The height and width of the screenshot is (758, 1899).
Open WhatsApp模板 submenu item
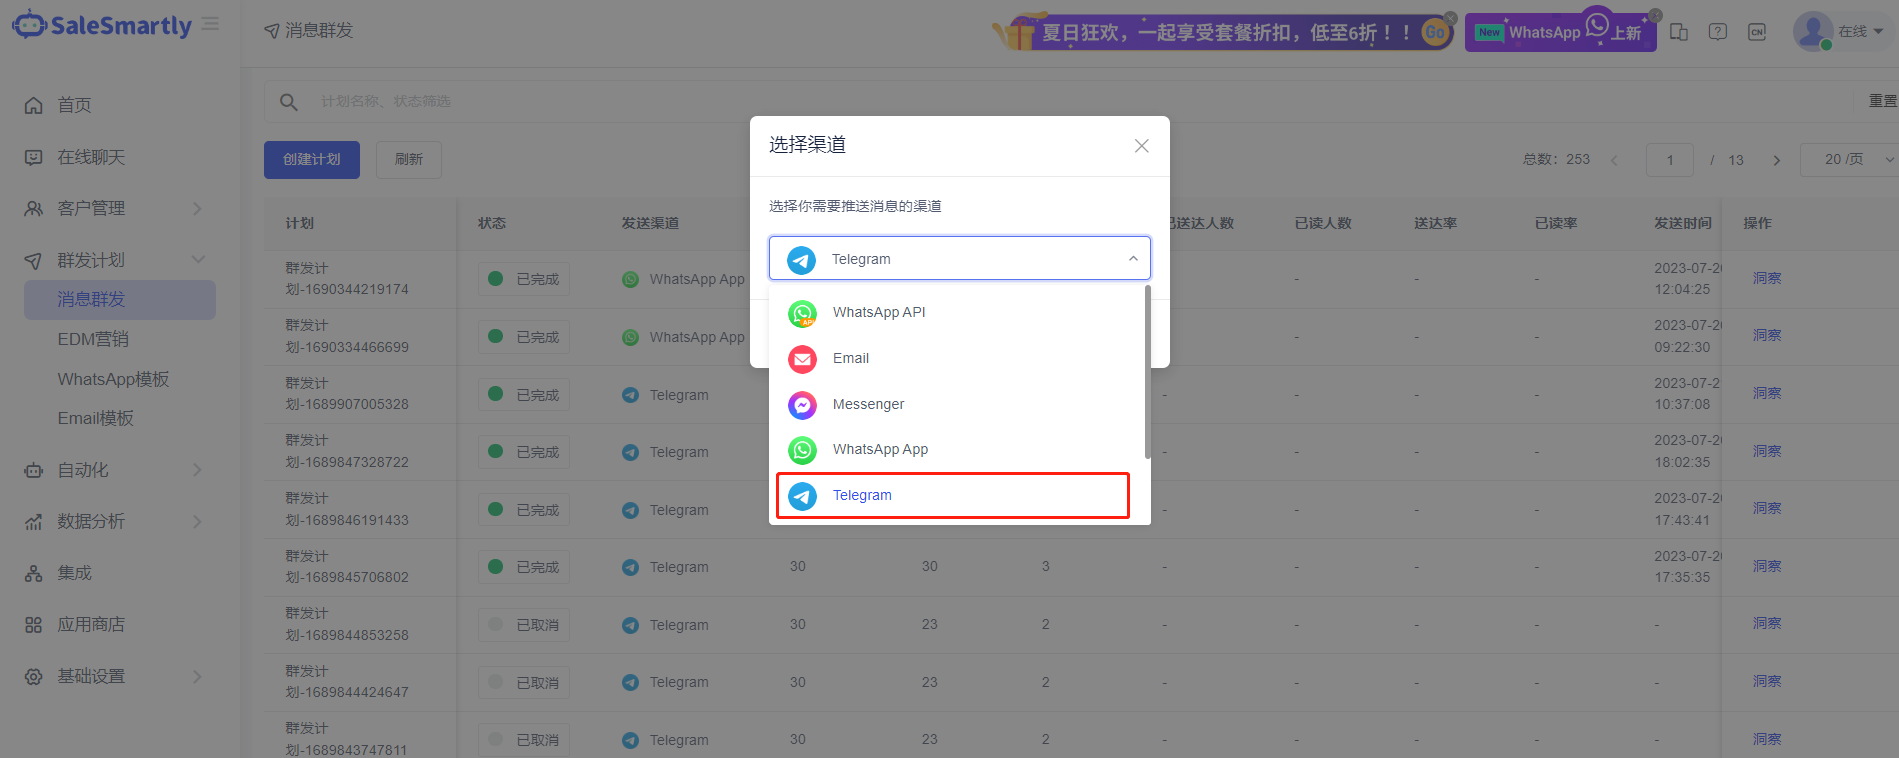(113, 379)
